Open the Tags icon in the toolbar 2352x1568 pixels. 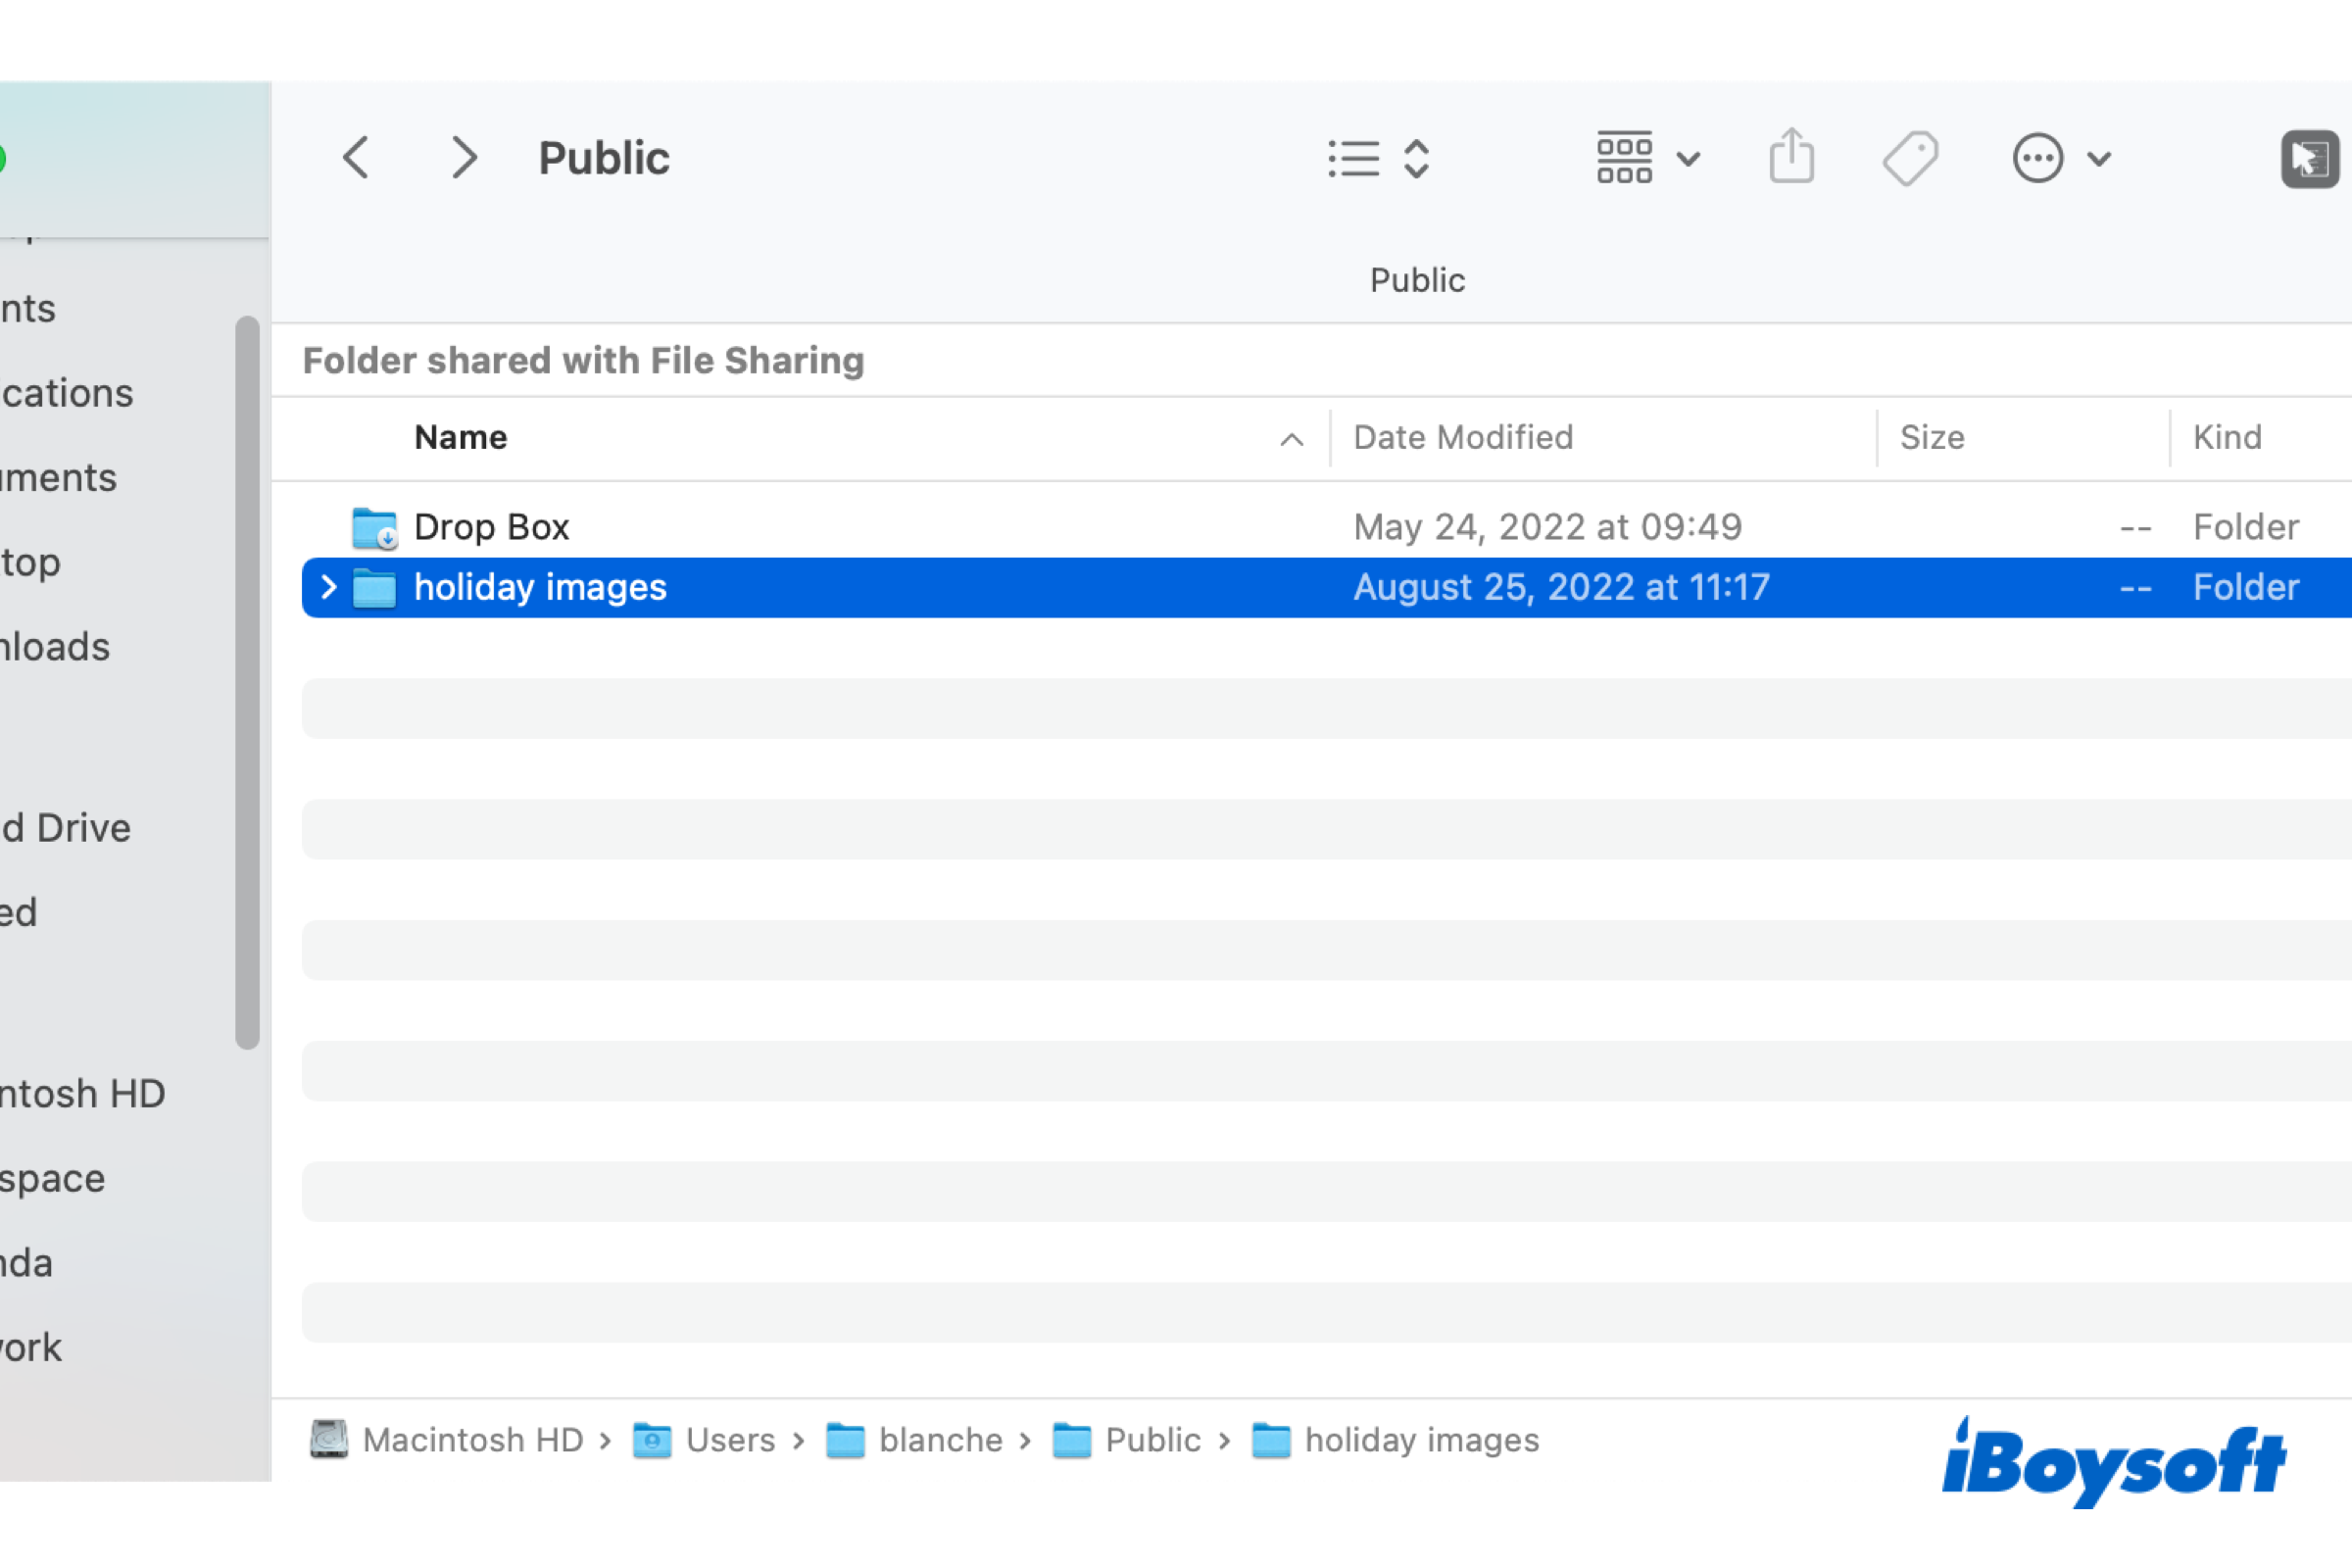point(1910,157)
